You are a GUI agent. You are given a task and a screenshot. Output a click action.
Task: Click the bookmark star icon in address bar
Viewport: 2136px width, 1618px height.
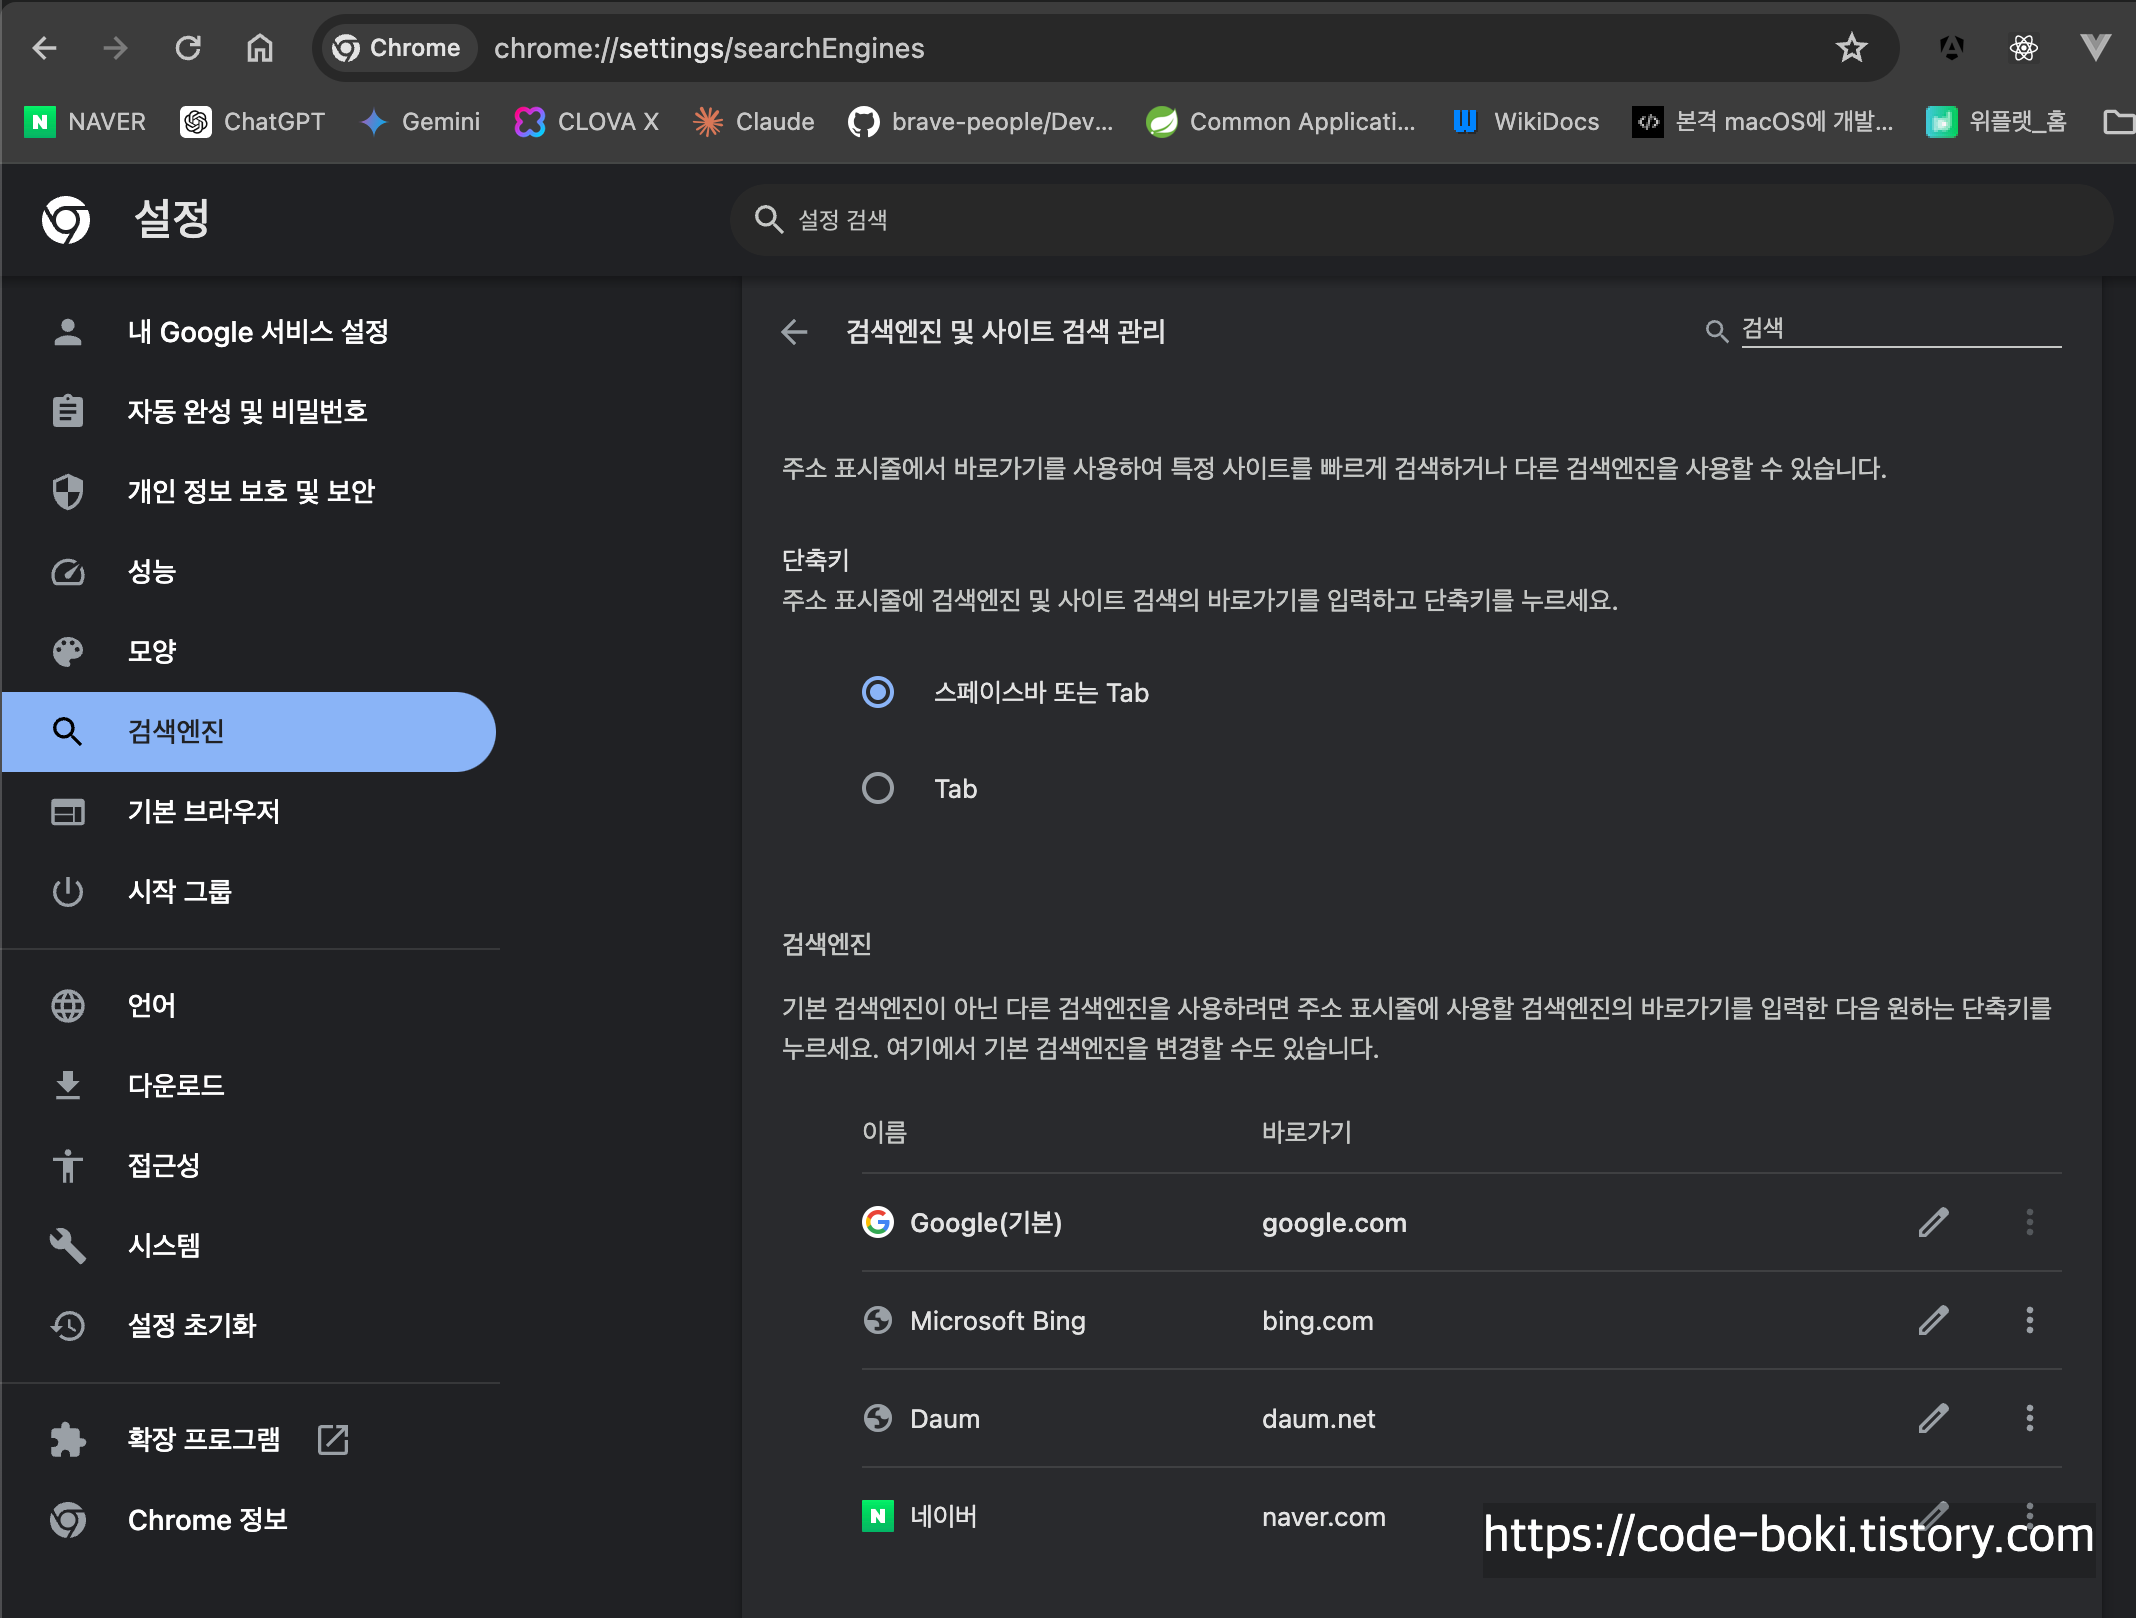tap(1851, 48)
